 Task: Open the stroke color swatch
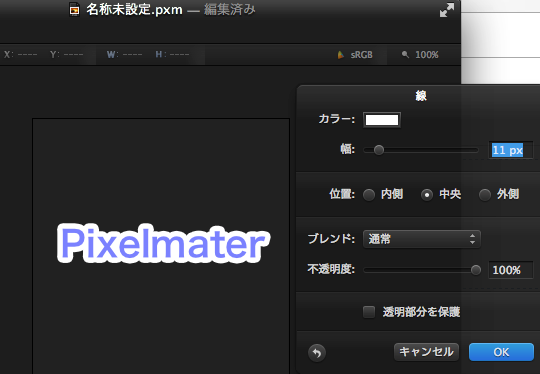tap(382, 120)
